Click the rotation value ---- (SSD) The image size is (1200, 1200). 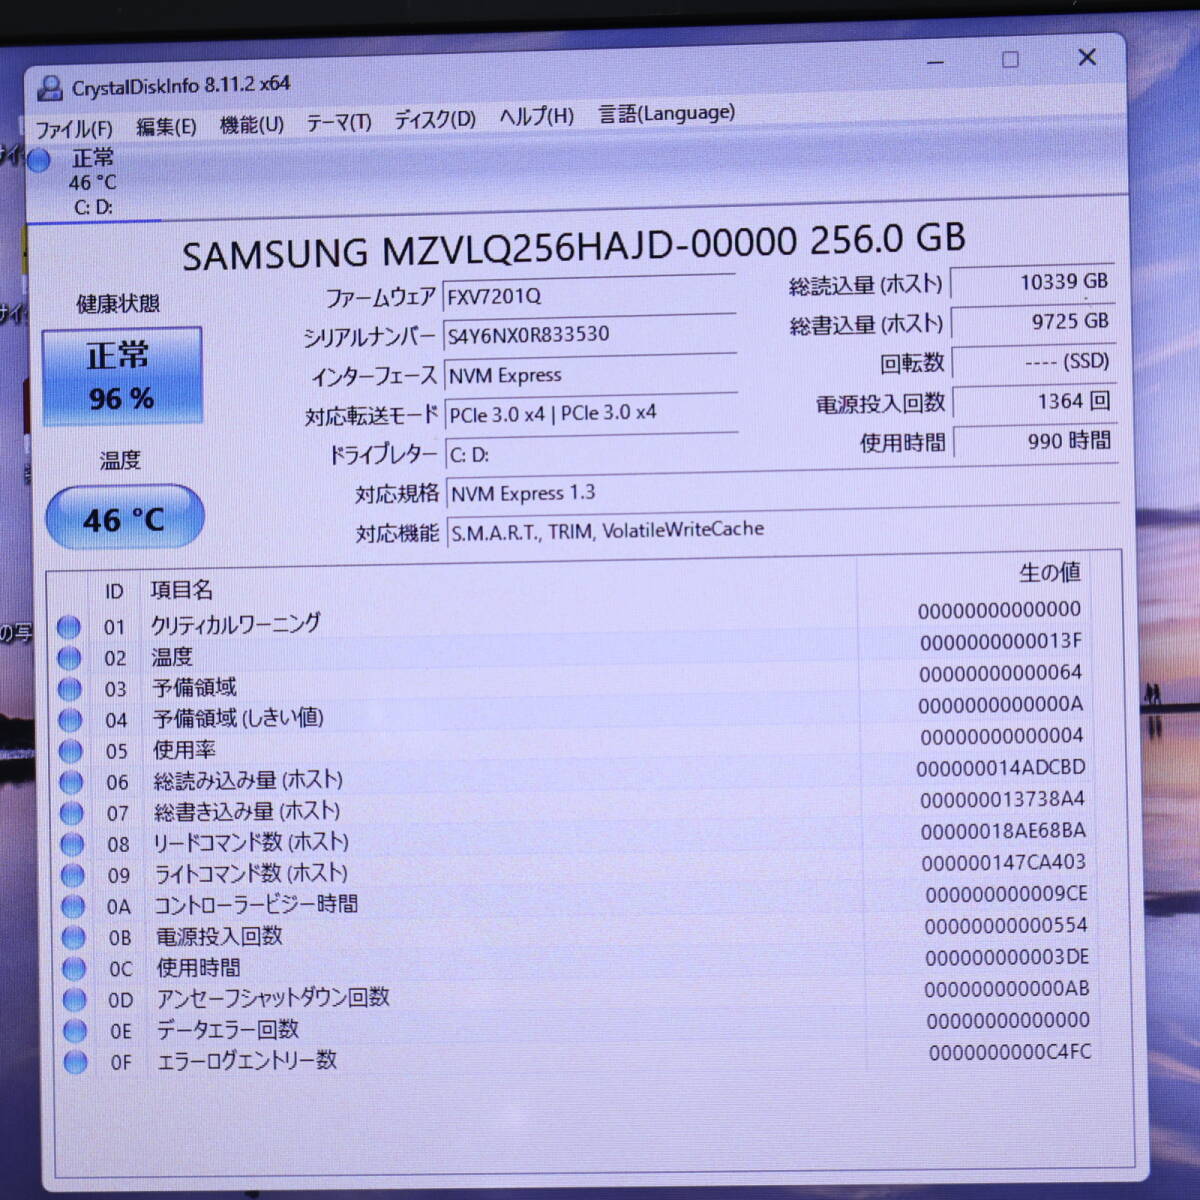1034,362
